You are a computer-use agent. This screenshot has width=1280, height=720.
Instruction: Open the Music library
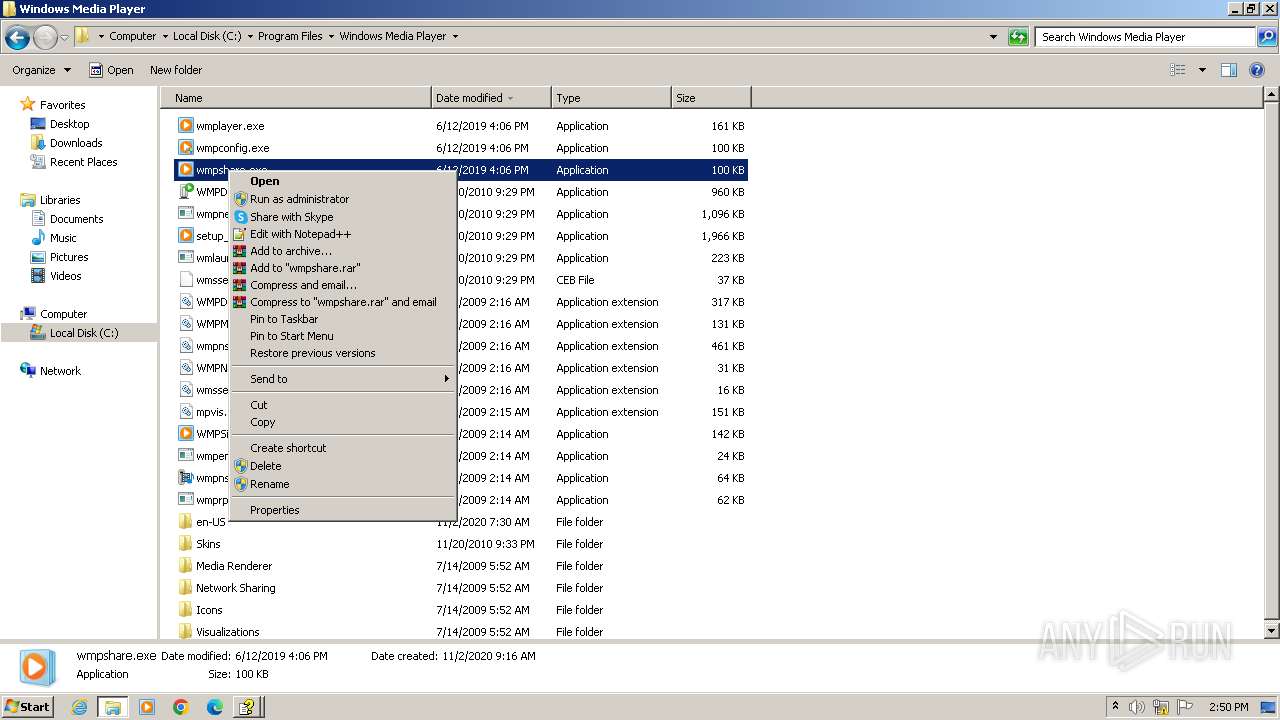[63, 238]
